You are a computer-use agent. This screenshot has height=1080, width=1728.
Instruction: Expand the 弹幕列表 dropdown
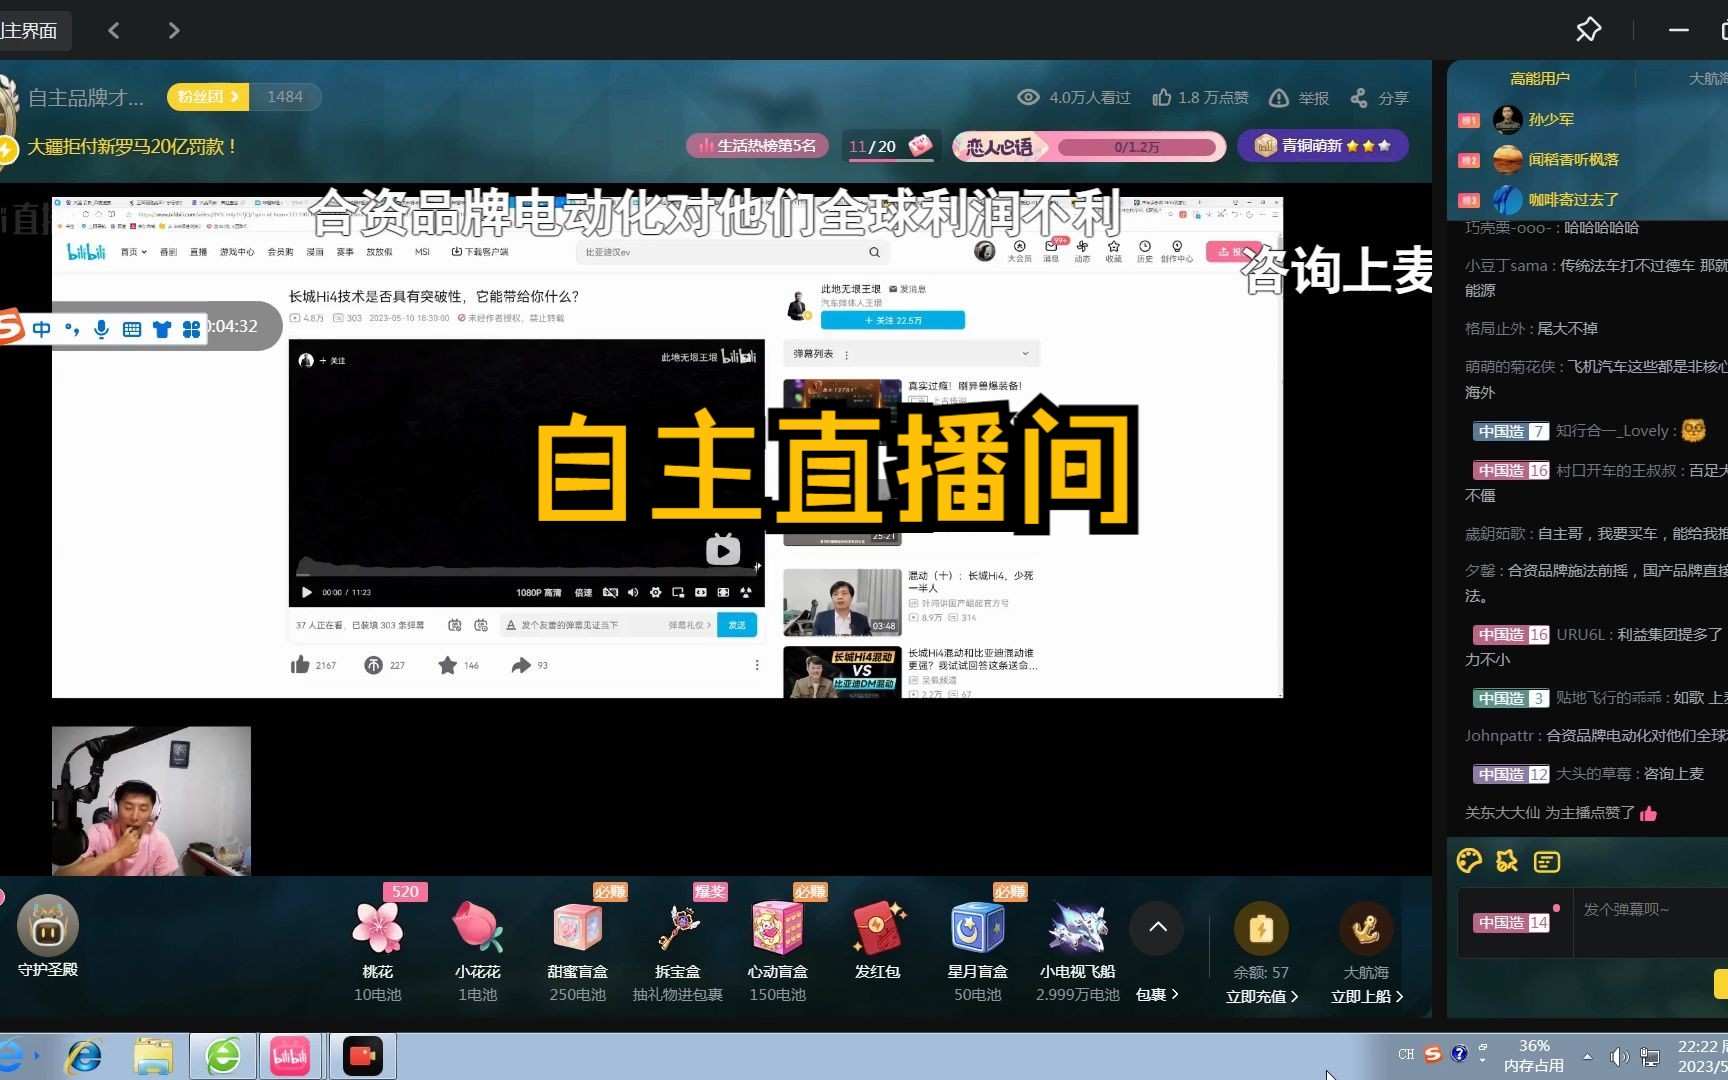[x=911, y=354]
